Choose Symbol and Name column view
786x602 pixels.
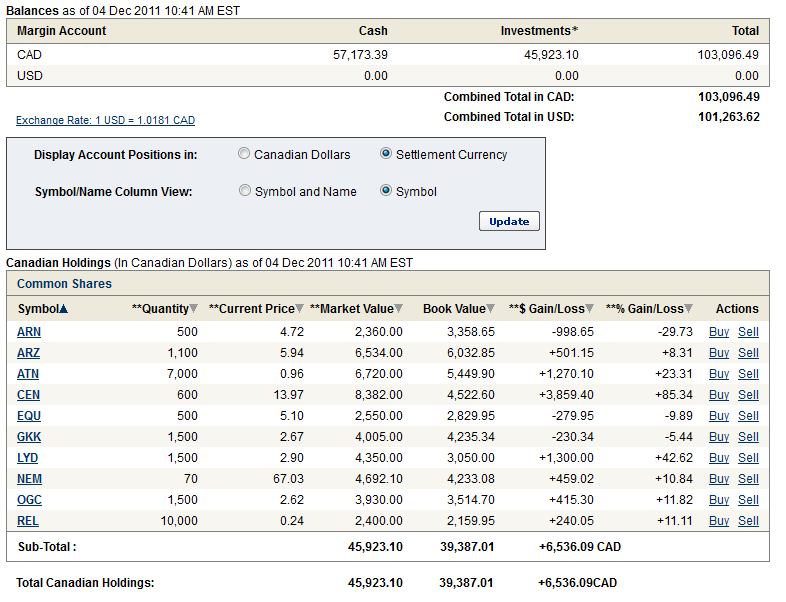click(245, 191)
